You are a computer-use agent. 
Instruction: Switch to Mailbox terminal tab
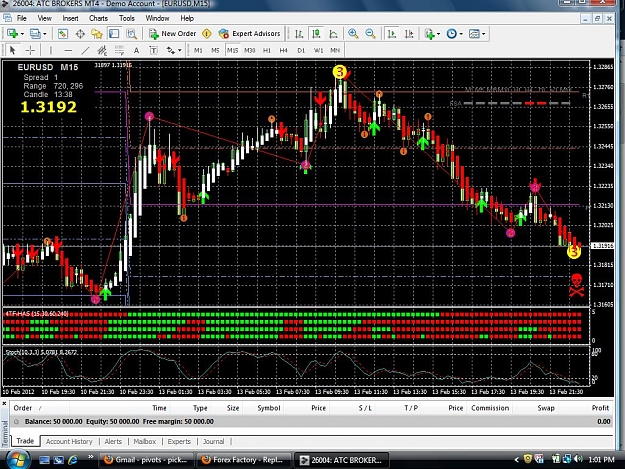tap(145, 442)
